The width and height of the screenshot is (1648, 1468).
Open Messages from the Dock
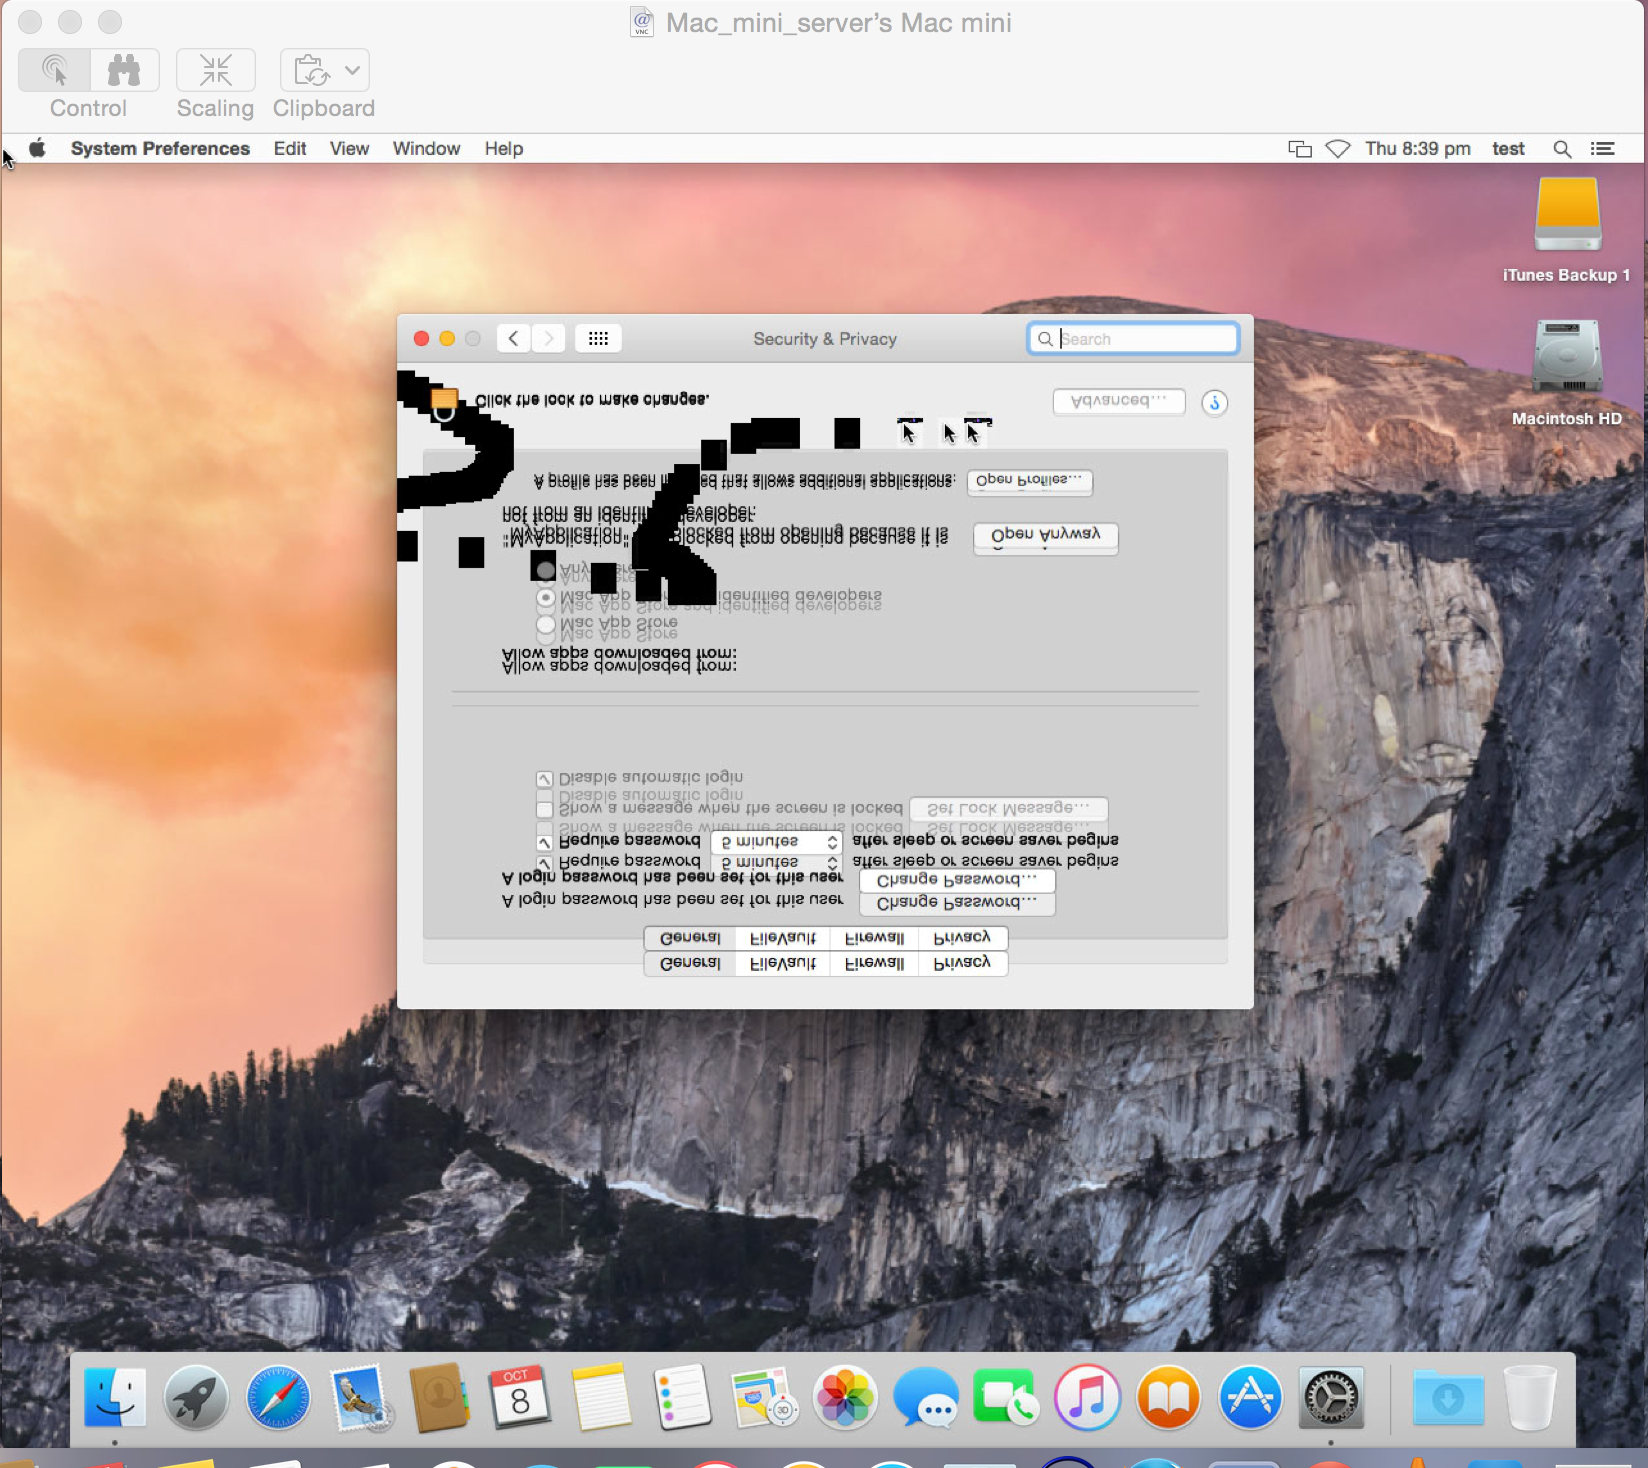[x=926, y=1397]
